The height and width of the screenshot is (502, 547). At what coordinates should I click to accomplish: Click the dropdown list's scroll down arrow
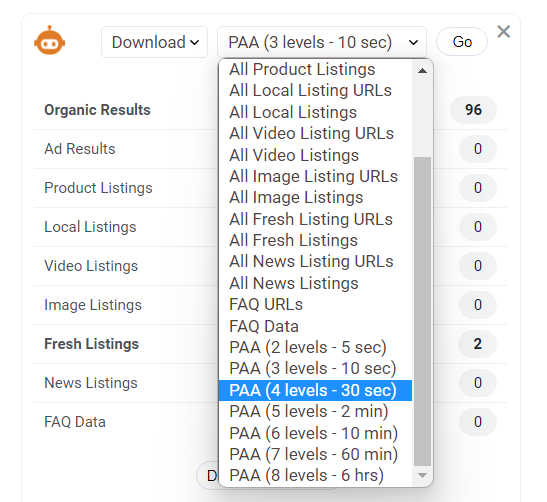pos(422,475)
